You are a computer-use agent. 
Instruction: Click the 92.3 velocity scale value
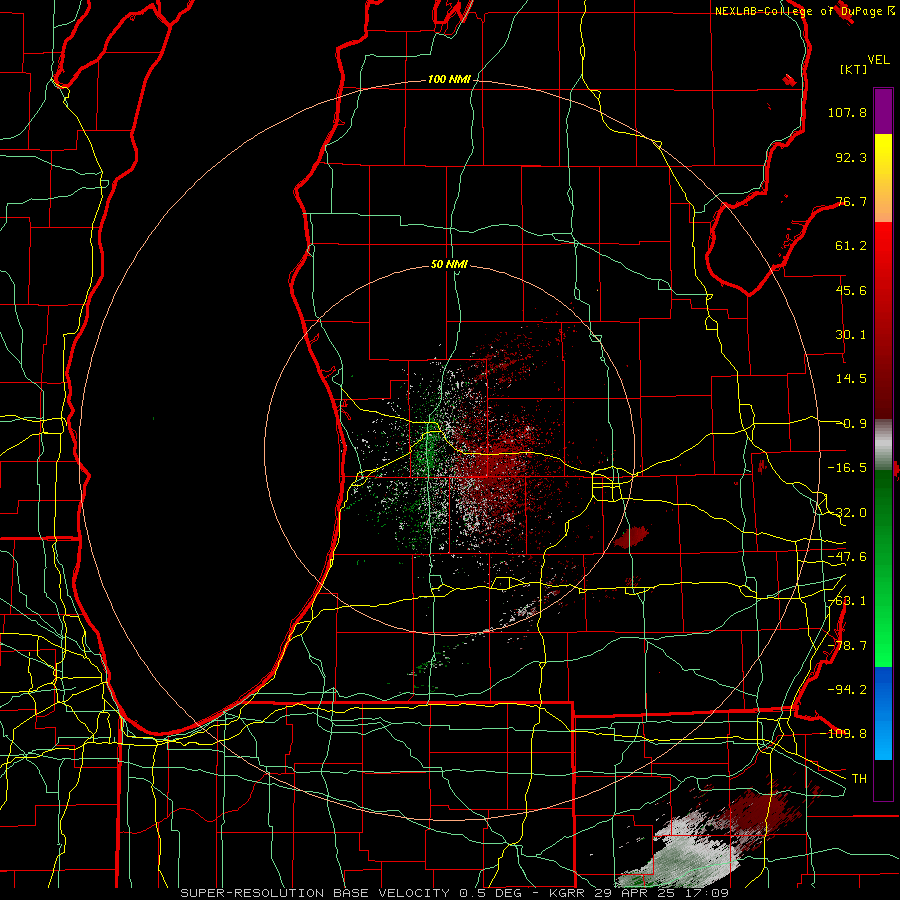click(x=851, y=157)
